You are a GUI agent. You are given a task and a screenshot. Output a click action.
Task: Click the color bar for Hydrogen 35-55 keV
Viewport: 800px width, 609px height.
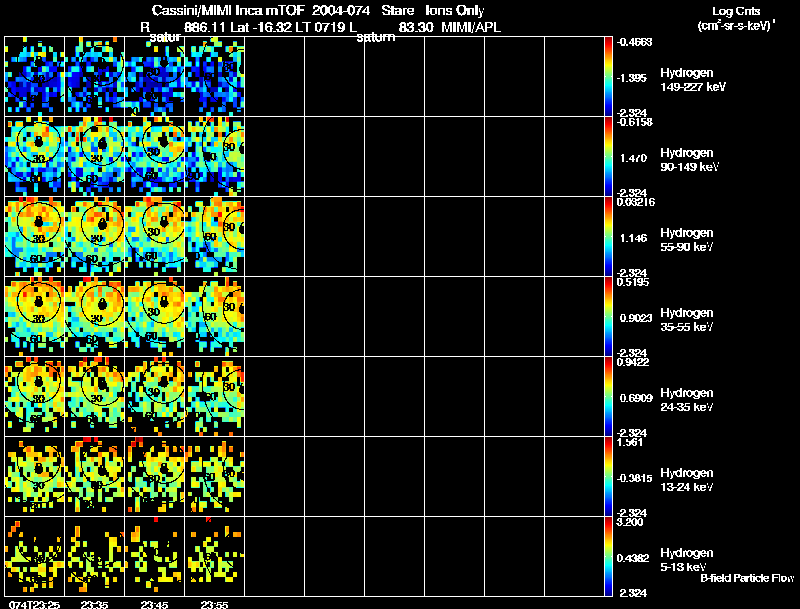tap(608, 317)
